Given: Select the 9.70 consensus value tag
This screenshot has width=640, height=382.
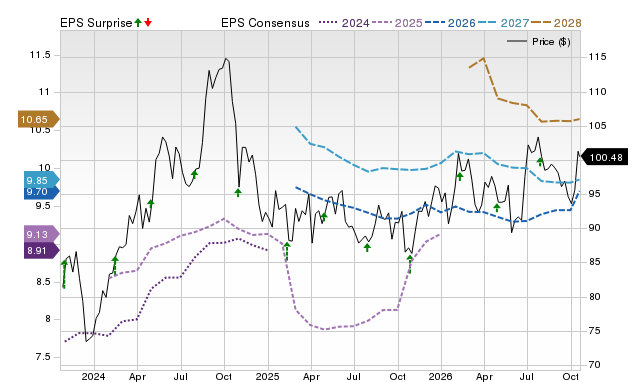Looking at the screenshot, I should pos(41,192).
